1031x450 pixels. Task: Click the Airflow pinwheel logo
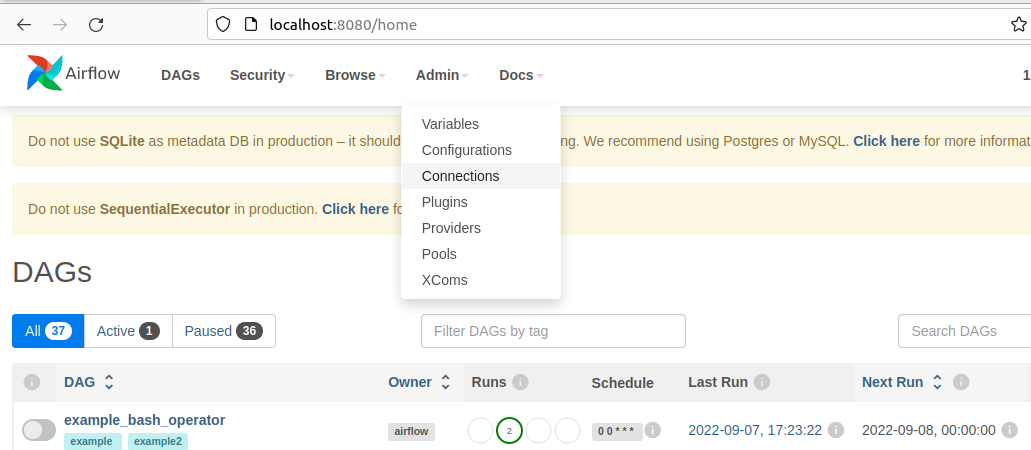pos(45,74)
